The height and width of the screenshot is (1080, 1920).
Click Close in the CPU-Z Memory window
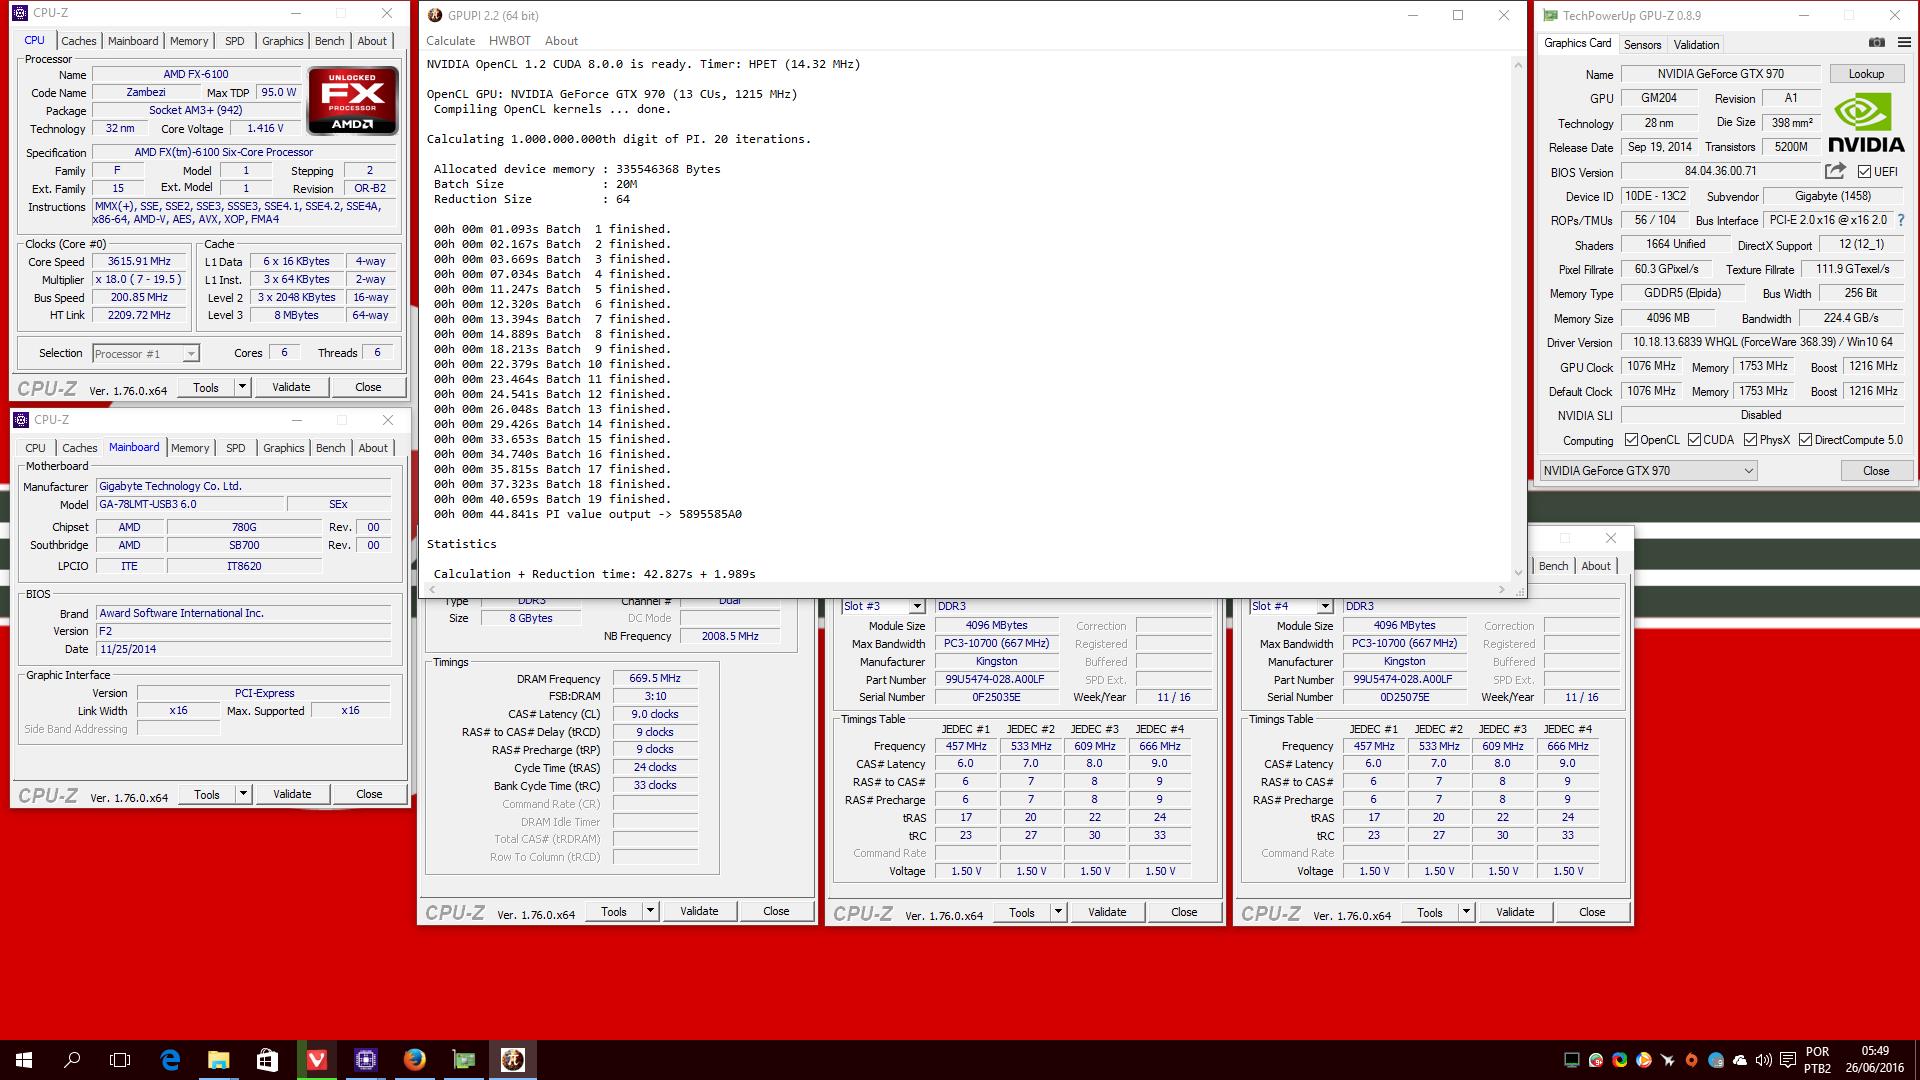pyautogui.click(x=776, y=911)
